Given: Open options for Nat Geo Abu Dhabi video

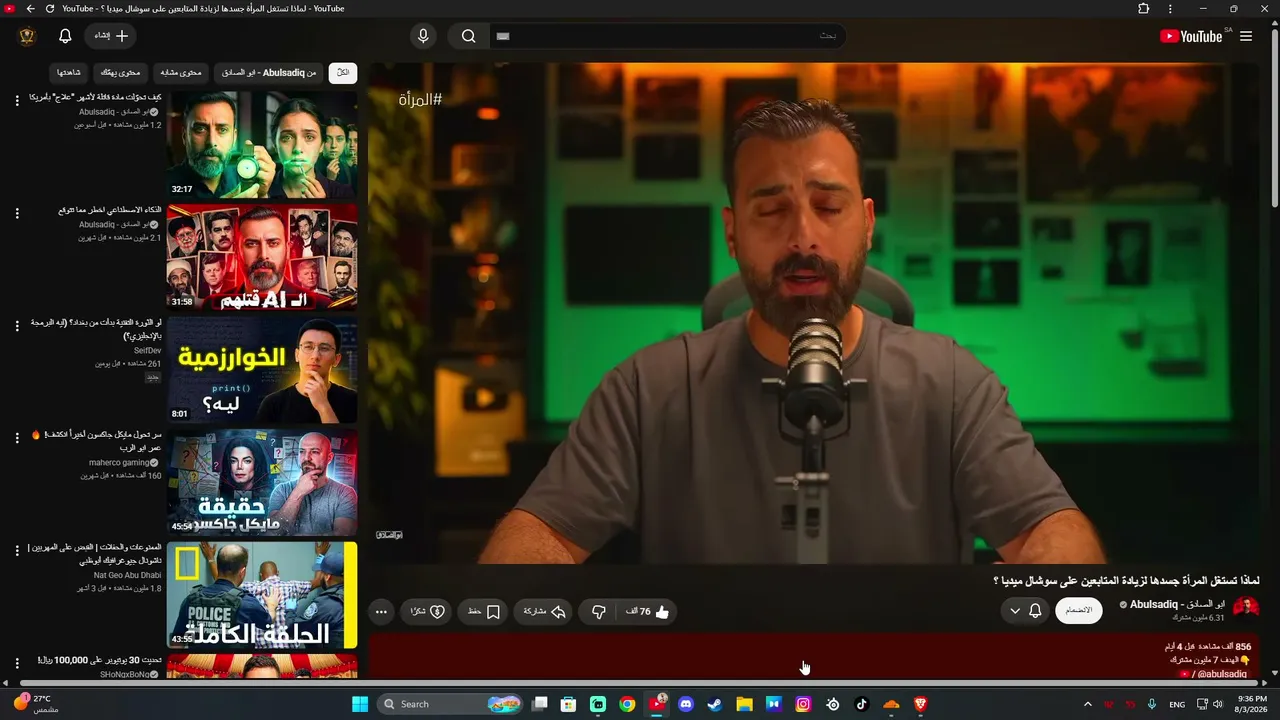Looking at the screenshot, I should pos(16,550).
